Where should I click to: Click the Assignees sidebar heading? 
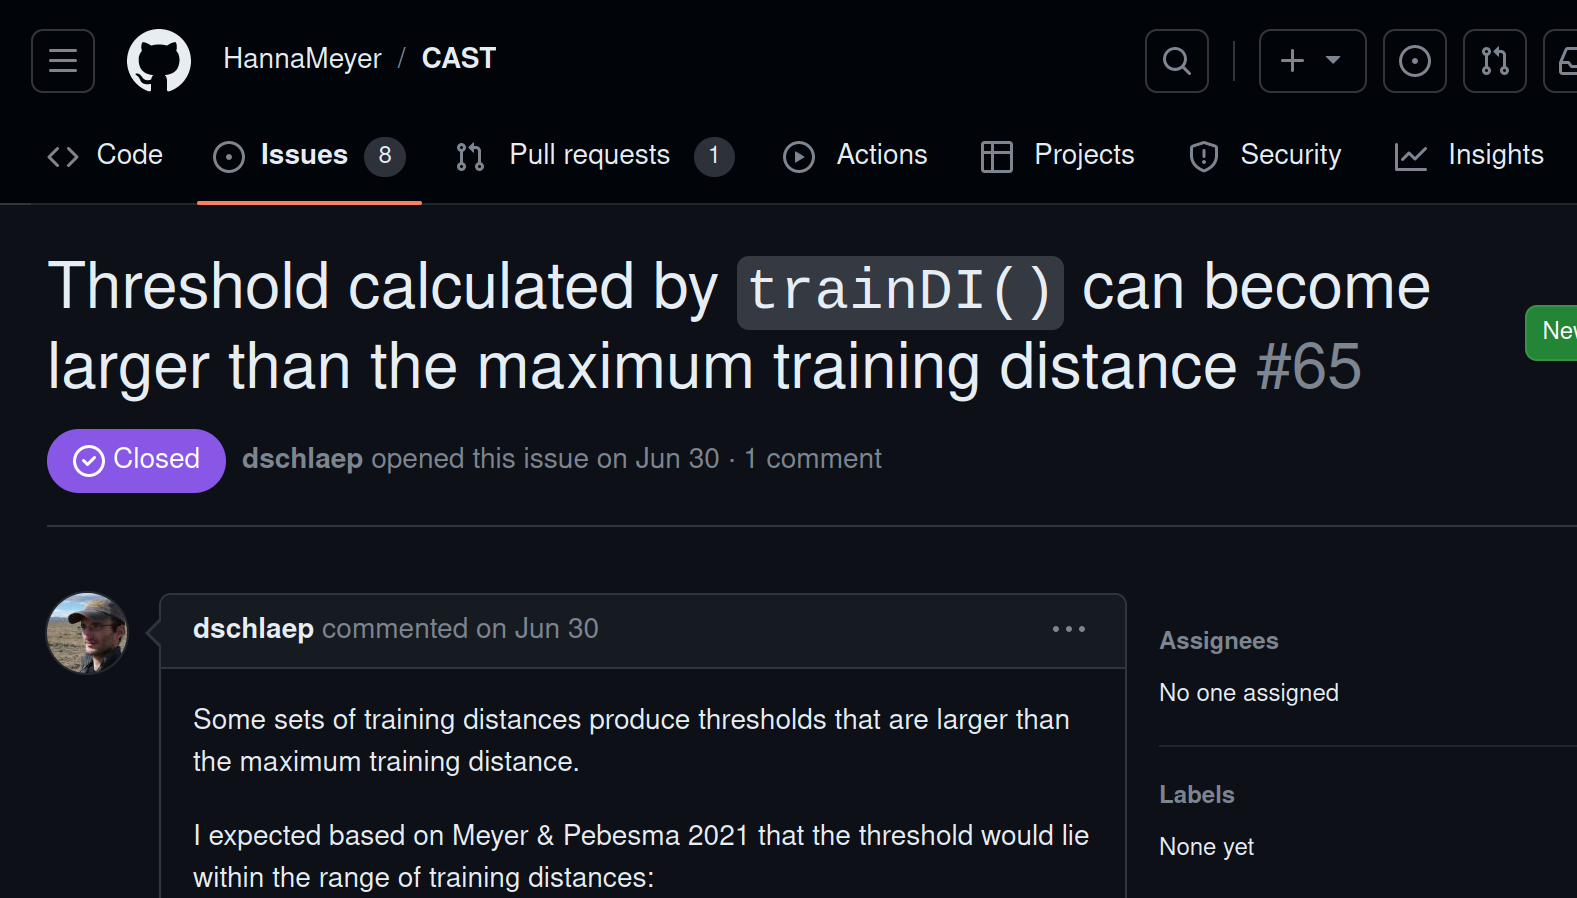(x=1219, y=641)
